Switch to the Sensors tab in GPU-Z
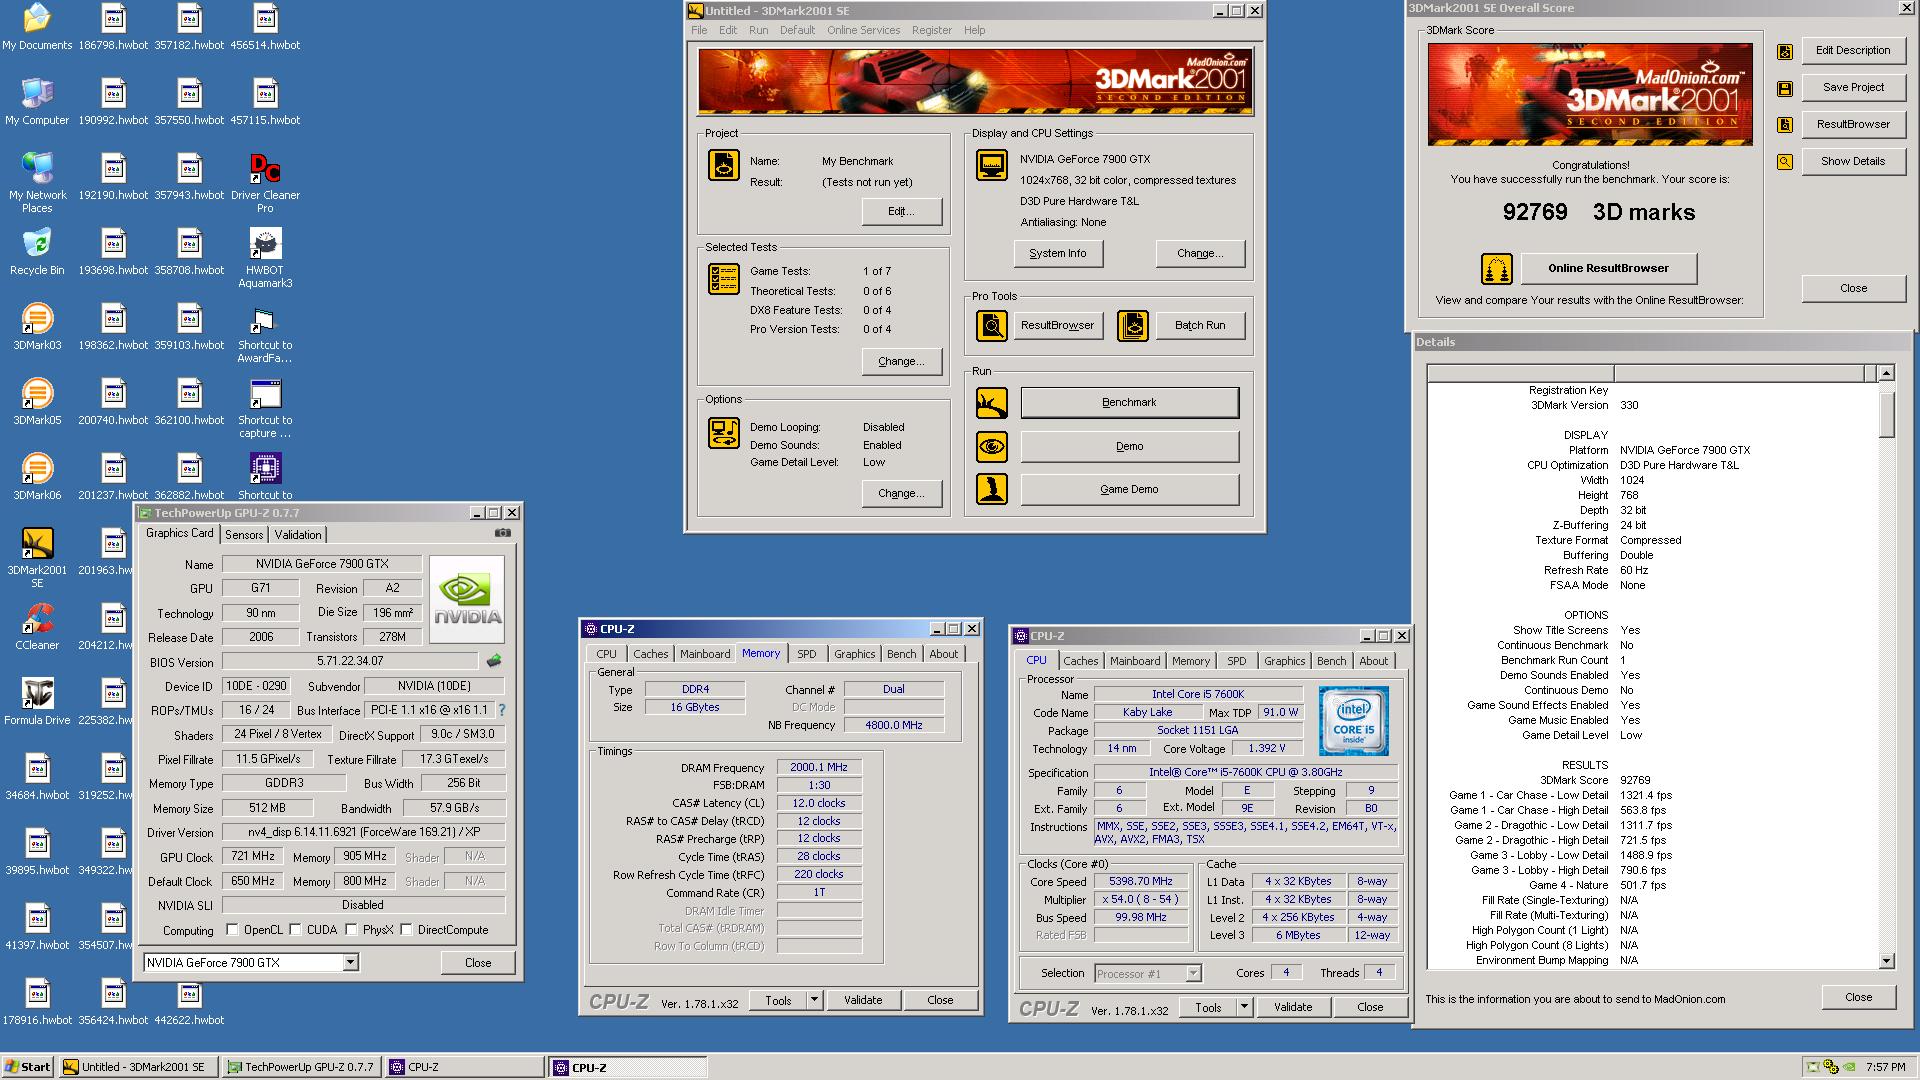This screenshot has height=1080, width=1920. tap(244, 535)
